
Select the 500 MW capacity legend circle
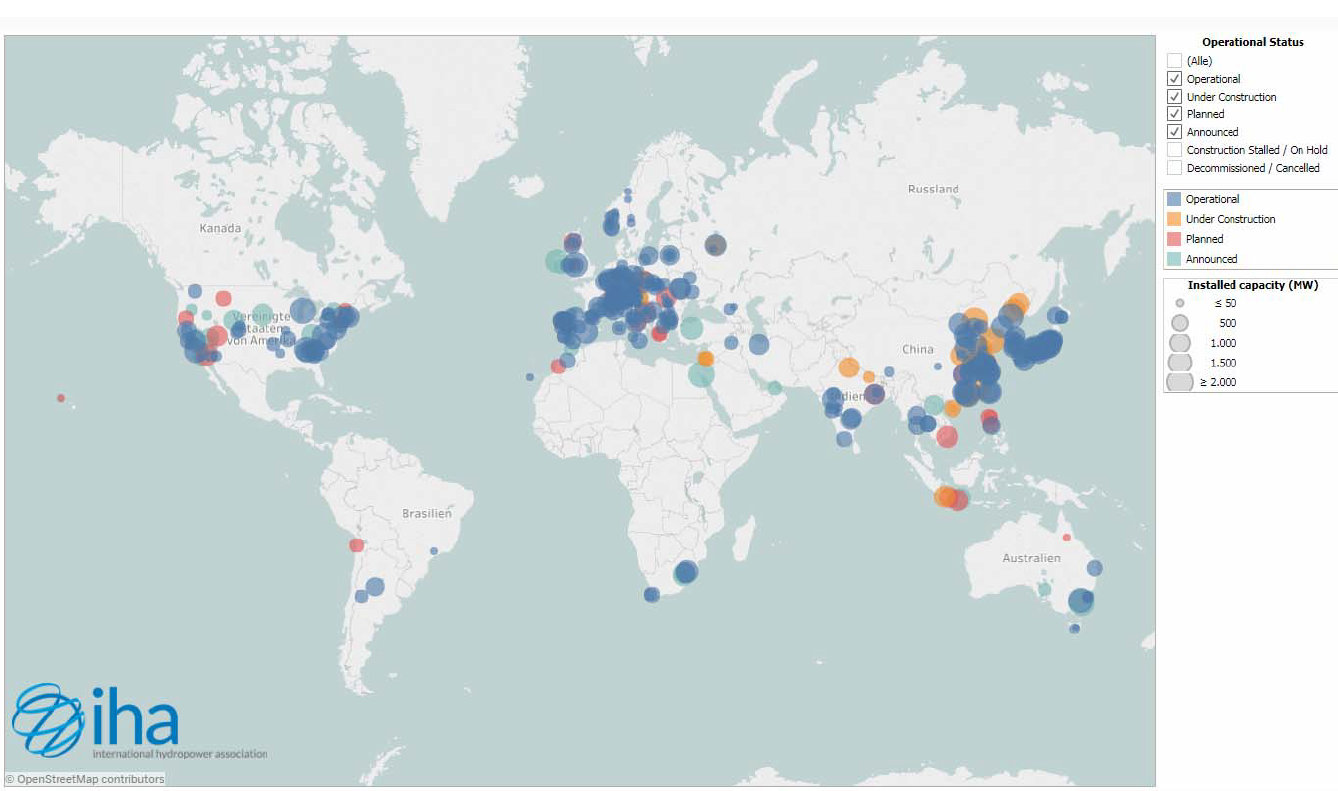(1180, 323)
